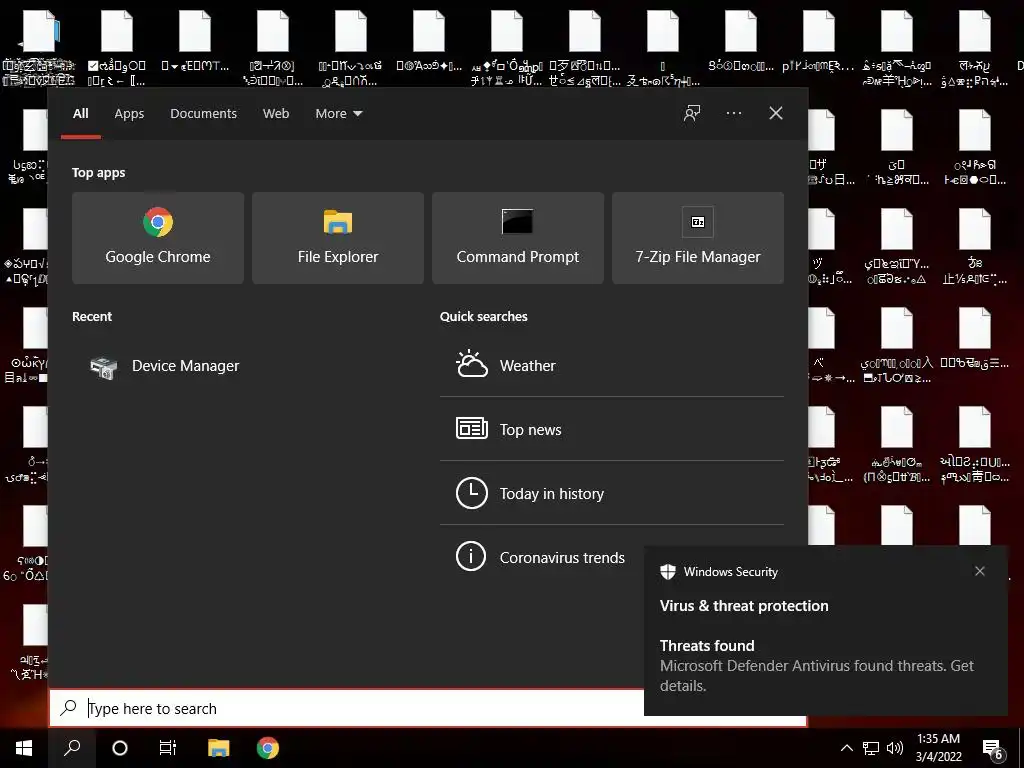Image resolution: width=1024 pixels, height=768 pixels.
Task: Open Cortana from the taskbar
Action: pyautogui.click(x=120, y=748)
